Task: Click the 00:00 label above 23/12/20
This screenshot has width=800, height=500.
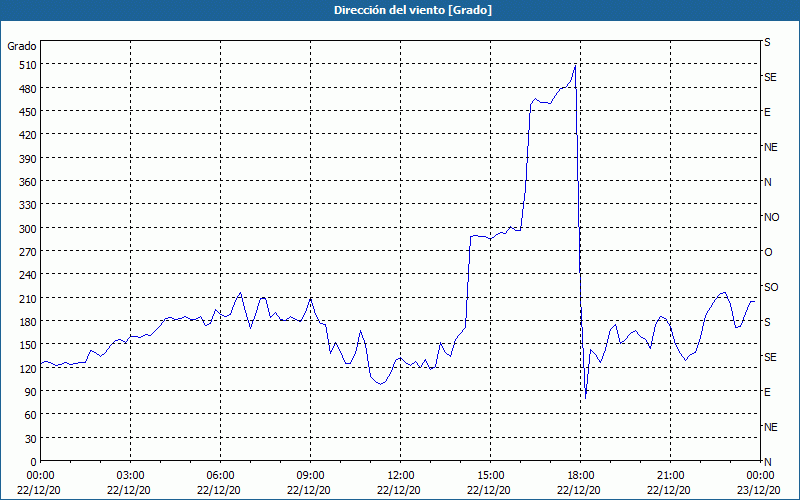Action: [760, 476]
